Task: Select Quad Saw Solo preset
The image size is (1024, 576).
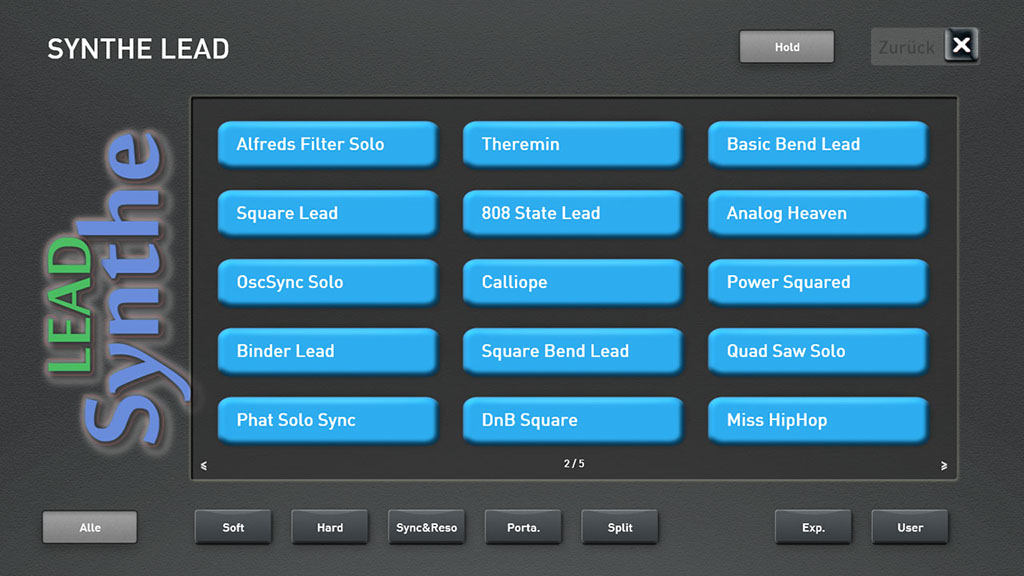Action: pyautogui.click(x=817, y=351)
